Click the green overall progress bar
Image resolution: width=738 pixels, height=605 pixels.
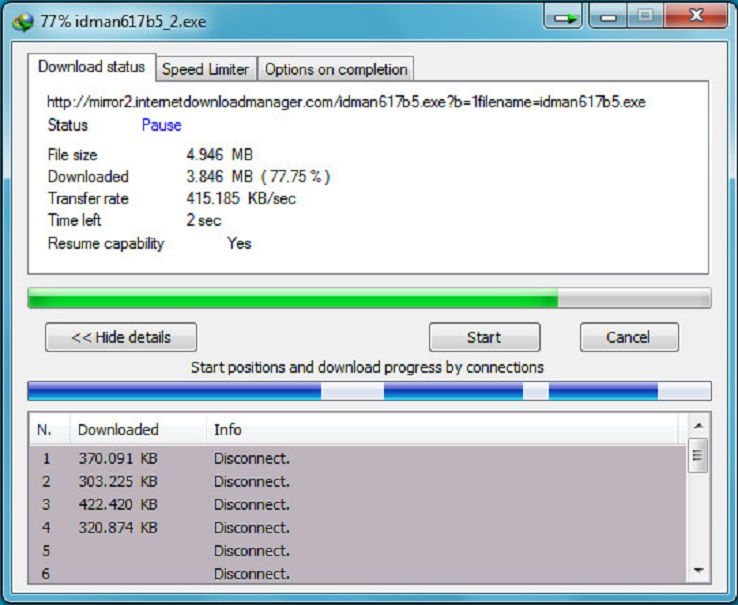click(x=369, y=298)
